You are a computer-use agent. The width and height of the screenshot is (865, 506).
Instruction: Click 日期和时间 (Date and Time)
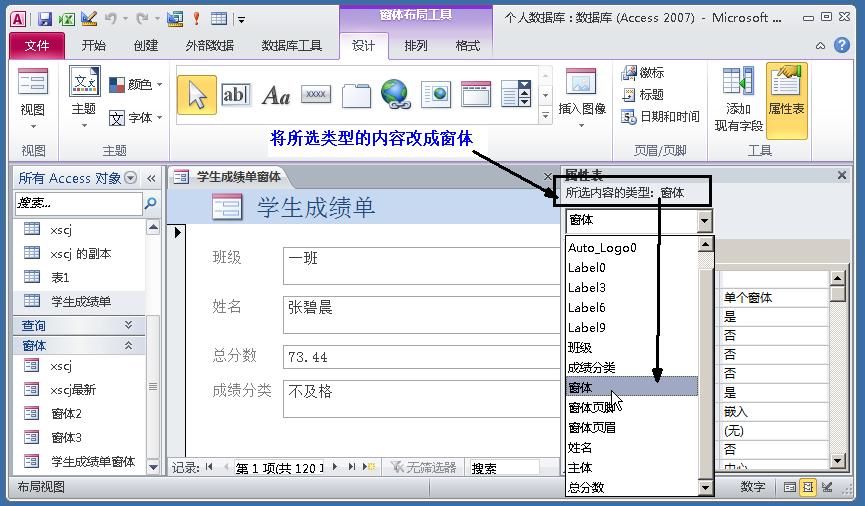coord(660,116)
